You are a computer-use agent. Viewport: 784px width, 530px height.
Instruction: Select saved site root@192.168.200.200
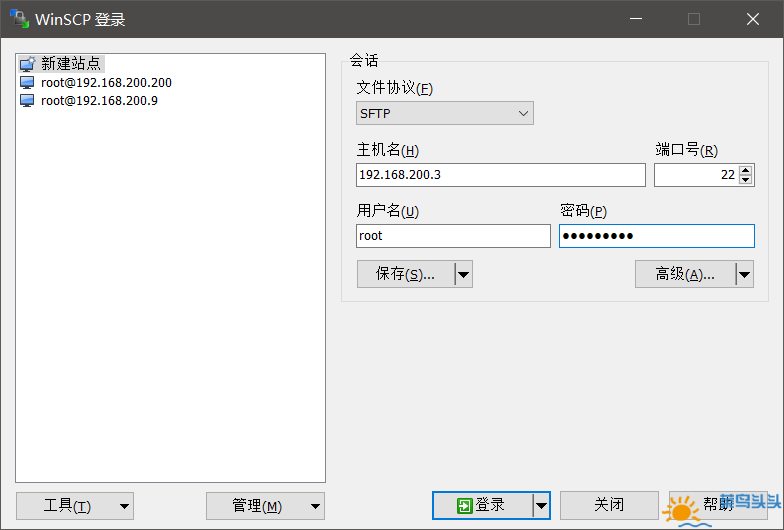click(x=106, y=83)
